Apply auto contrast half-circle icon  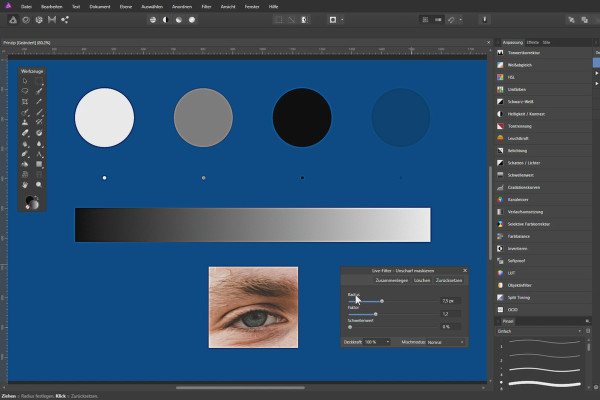click(x=166, y=20)
